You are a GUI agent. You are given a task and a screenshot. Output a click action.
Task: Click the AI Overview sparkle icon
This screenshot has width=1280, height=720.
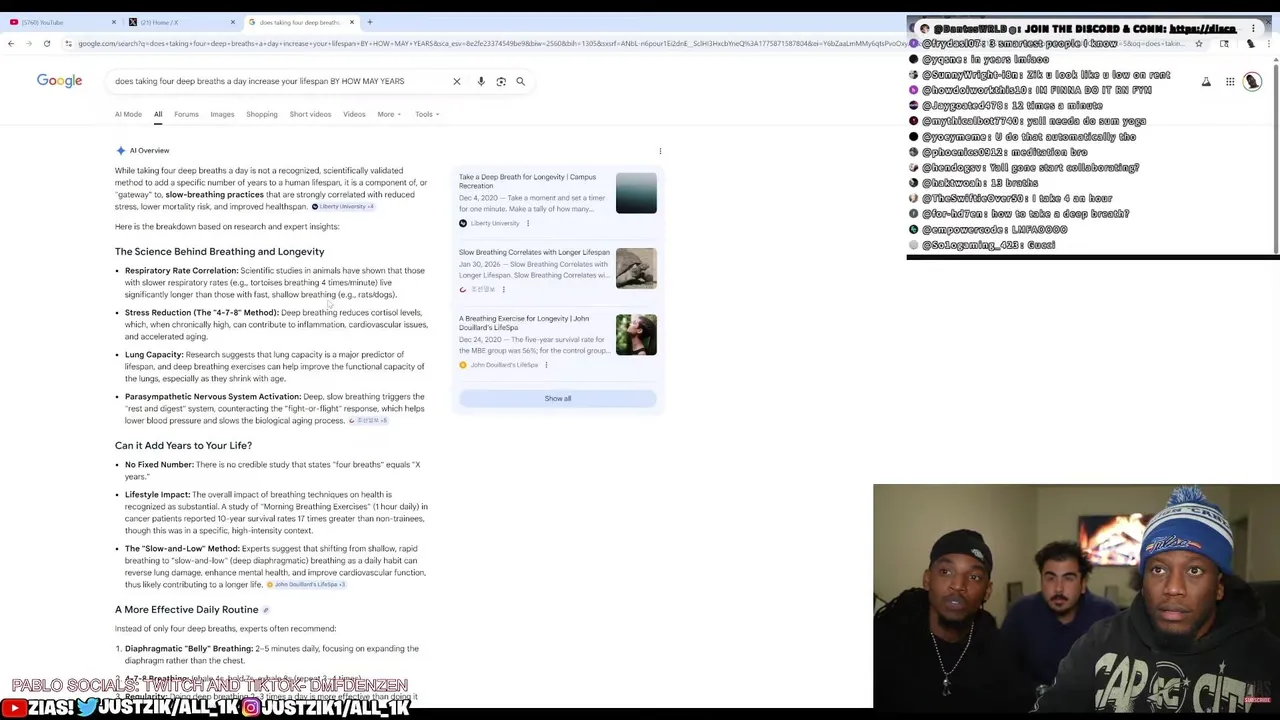click(x=121, y=150)
